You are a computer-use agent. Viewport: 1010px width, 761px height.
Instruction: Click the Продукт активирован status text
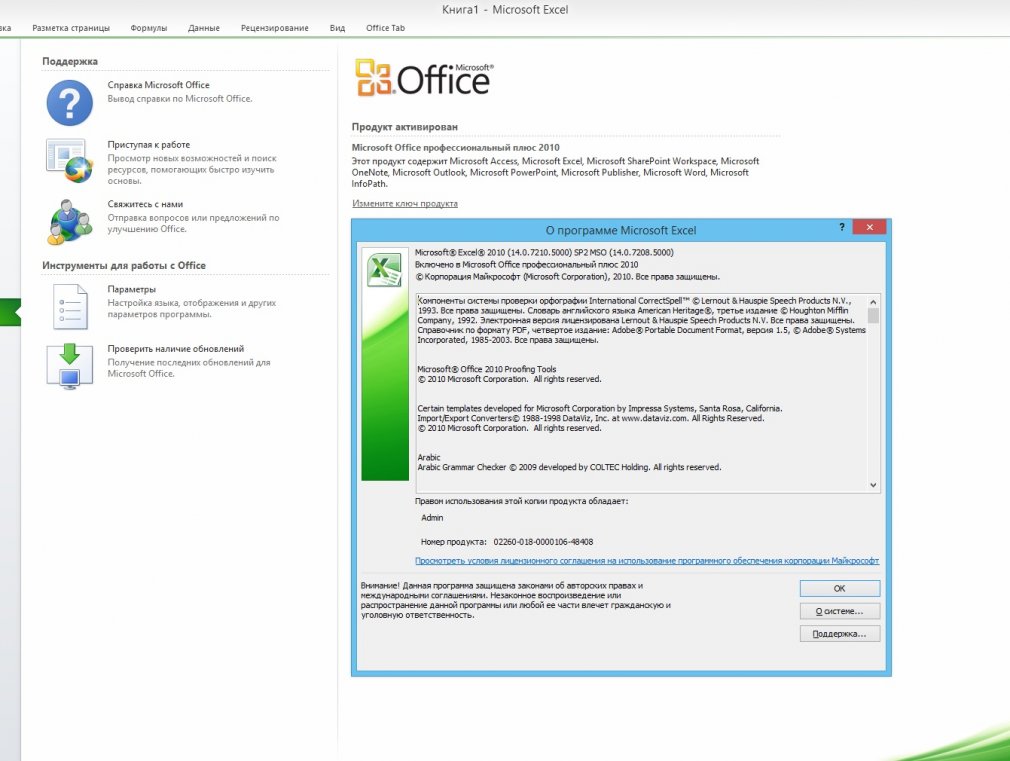(x=405, y=127)
